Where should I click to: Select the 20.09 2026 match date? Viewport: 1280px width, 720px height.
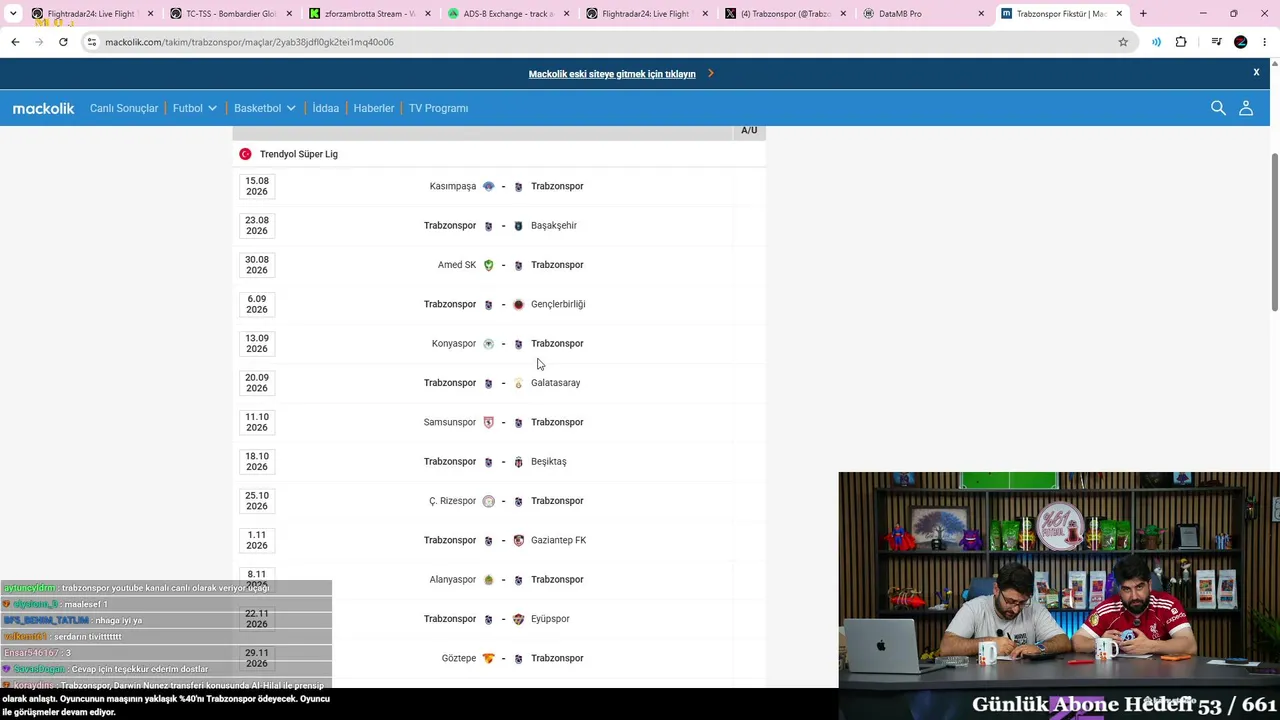pyautogui.click(x=257, y=383)
